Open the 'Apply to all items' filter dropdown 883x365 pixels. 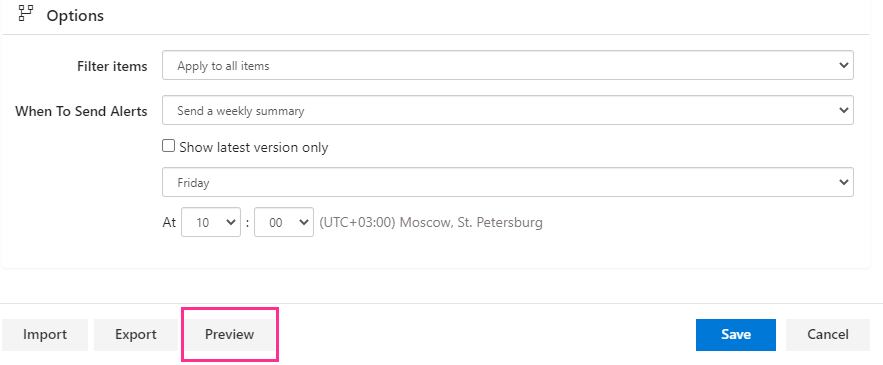tap(507, 65)
